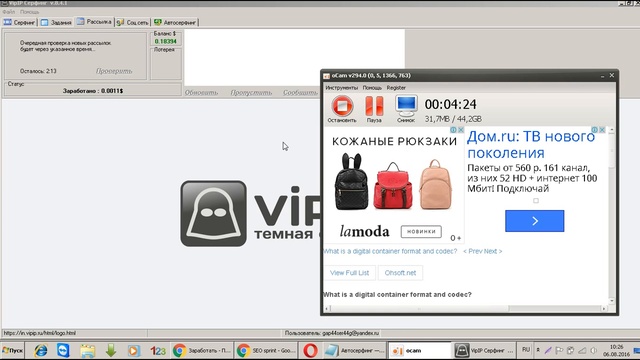The image size is (640, 360).
Task: Open the Register menu in oCam
Action: pyautogui.click(x=396, y=88)
